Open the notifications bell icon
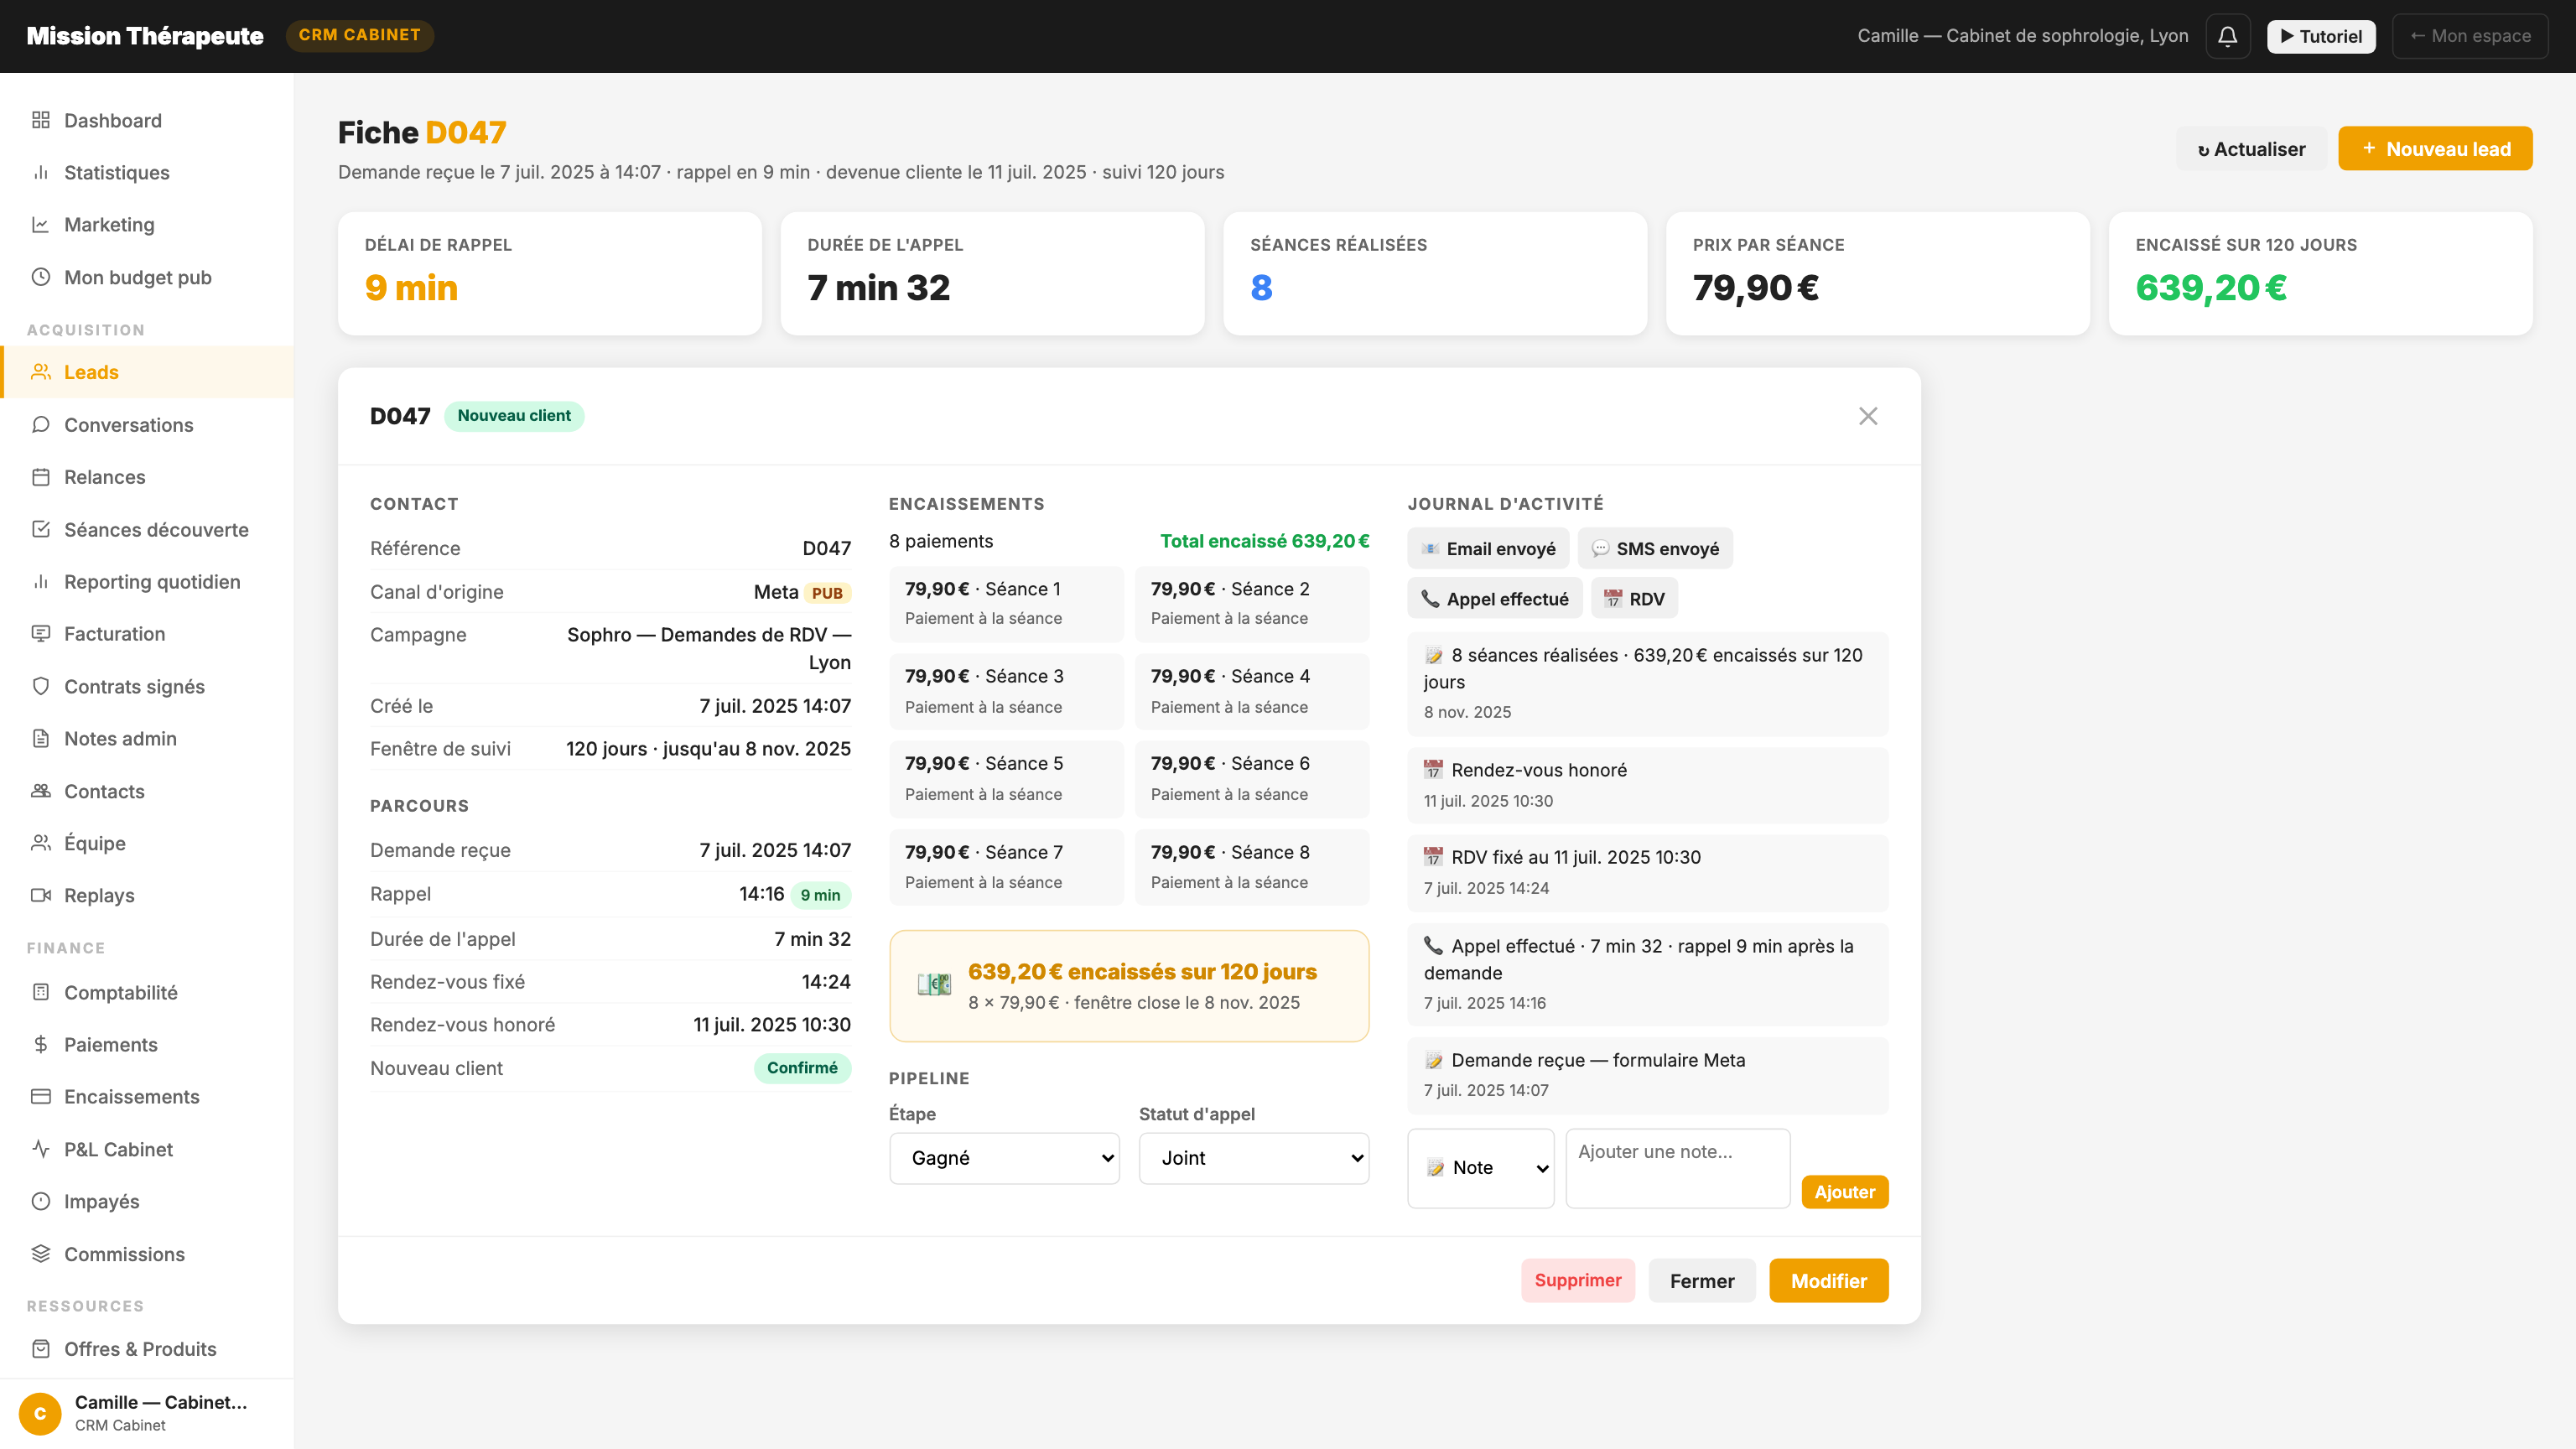 pos(2227,36)
